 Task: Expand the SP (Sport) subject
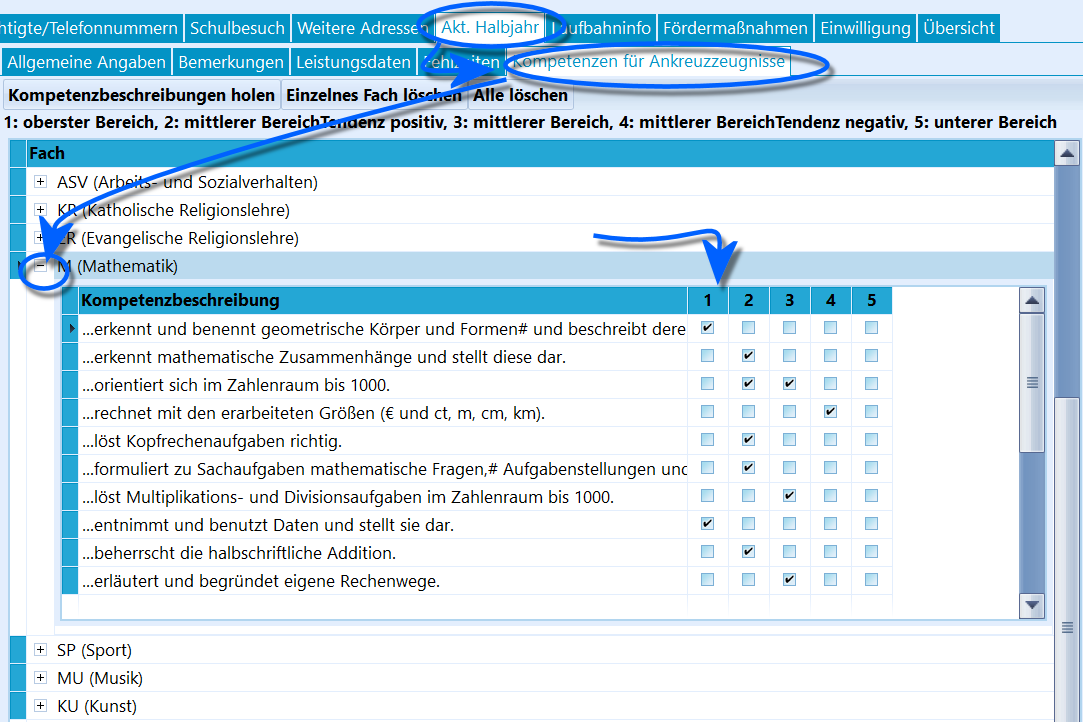tap(41, 649)
